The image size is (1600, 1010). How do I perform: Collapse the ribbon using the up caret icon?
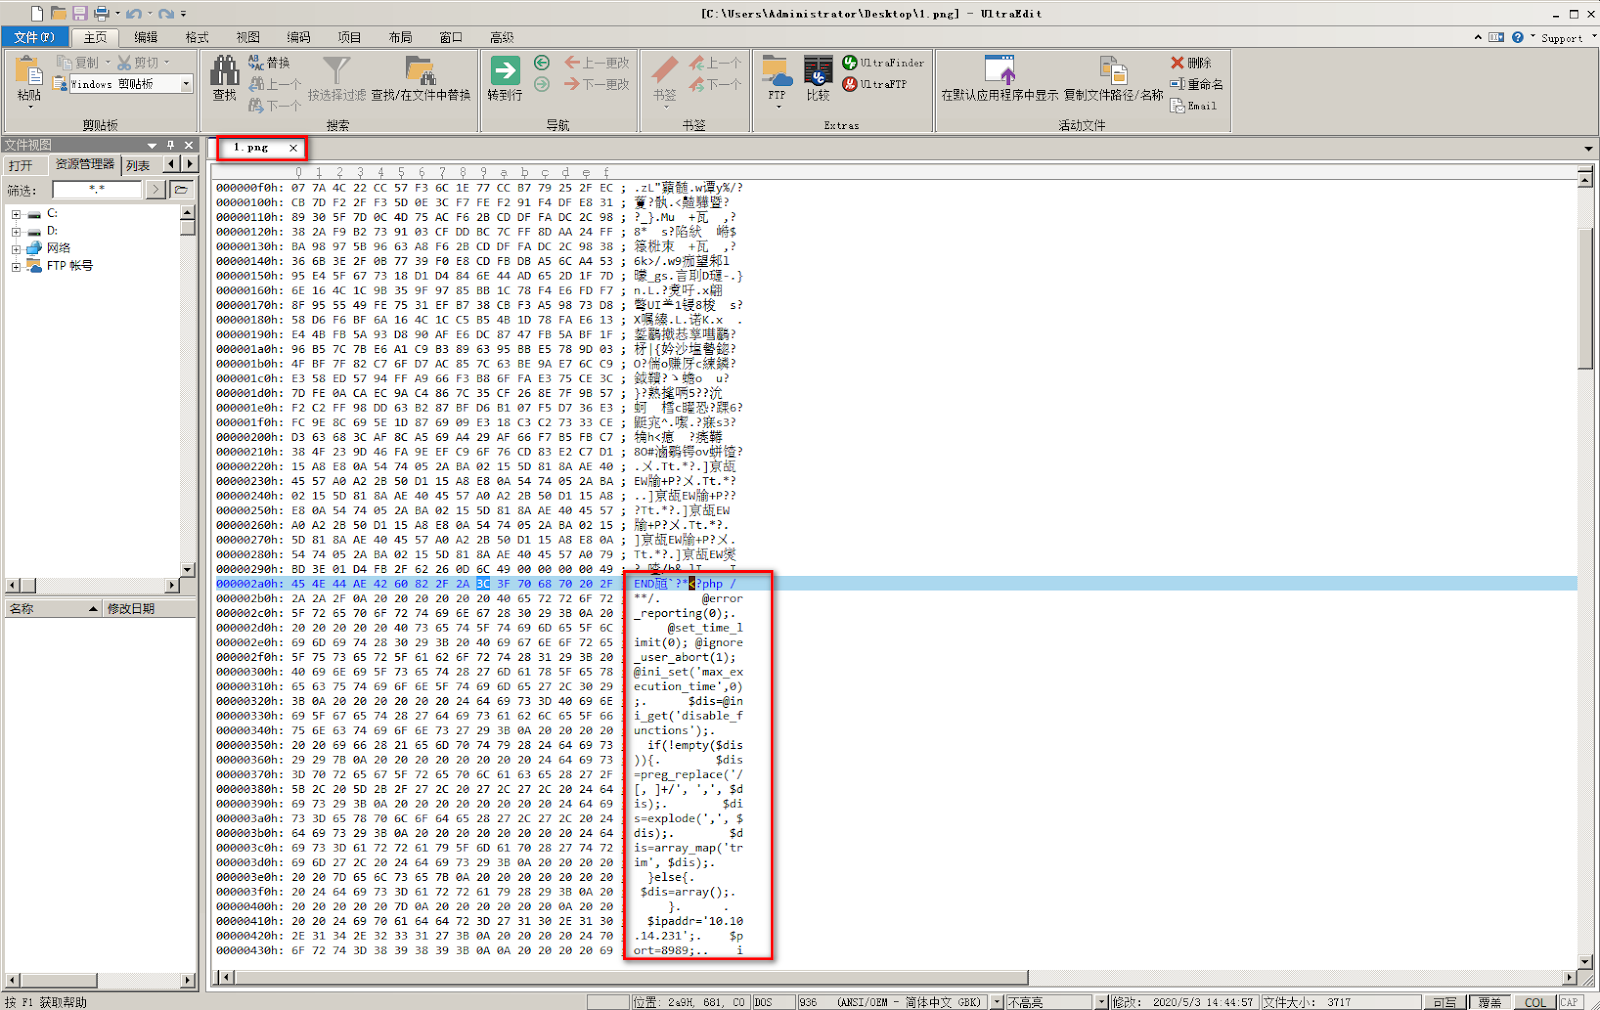coord(1478,37)
